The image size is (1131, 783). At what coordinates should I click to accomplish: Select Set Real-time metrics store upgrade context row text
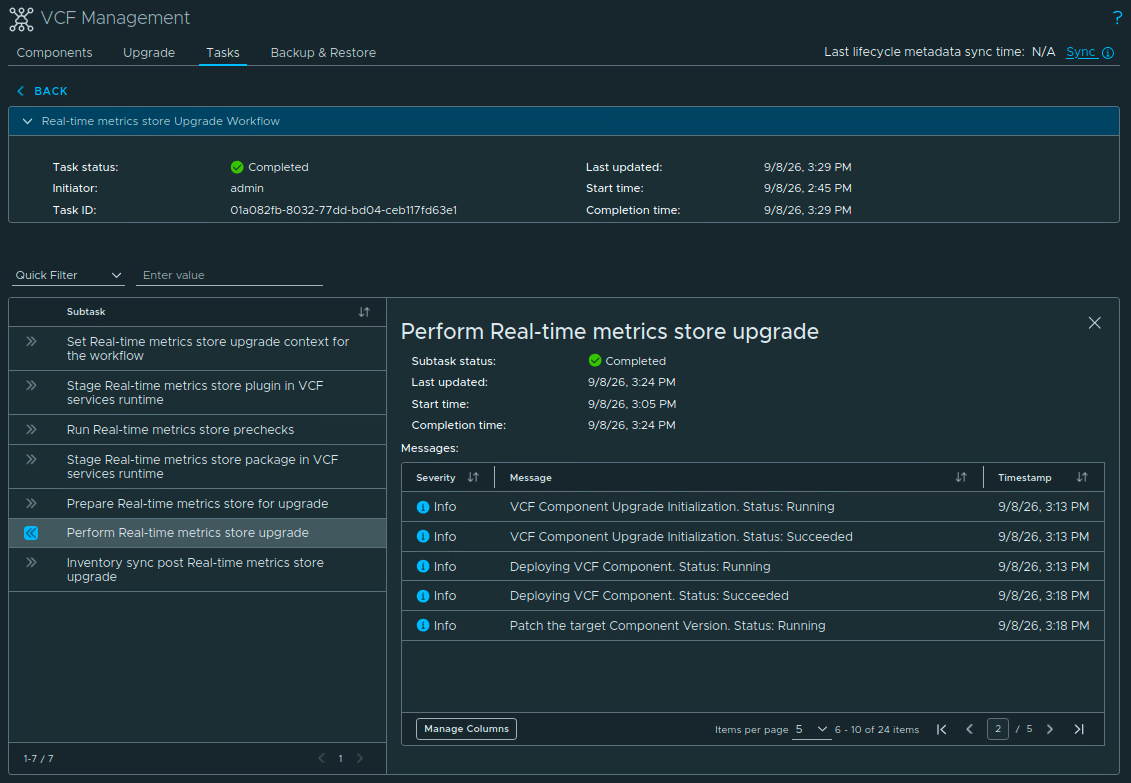click(x=208, y=348)
